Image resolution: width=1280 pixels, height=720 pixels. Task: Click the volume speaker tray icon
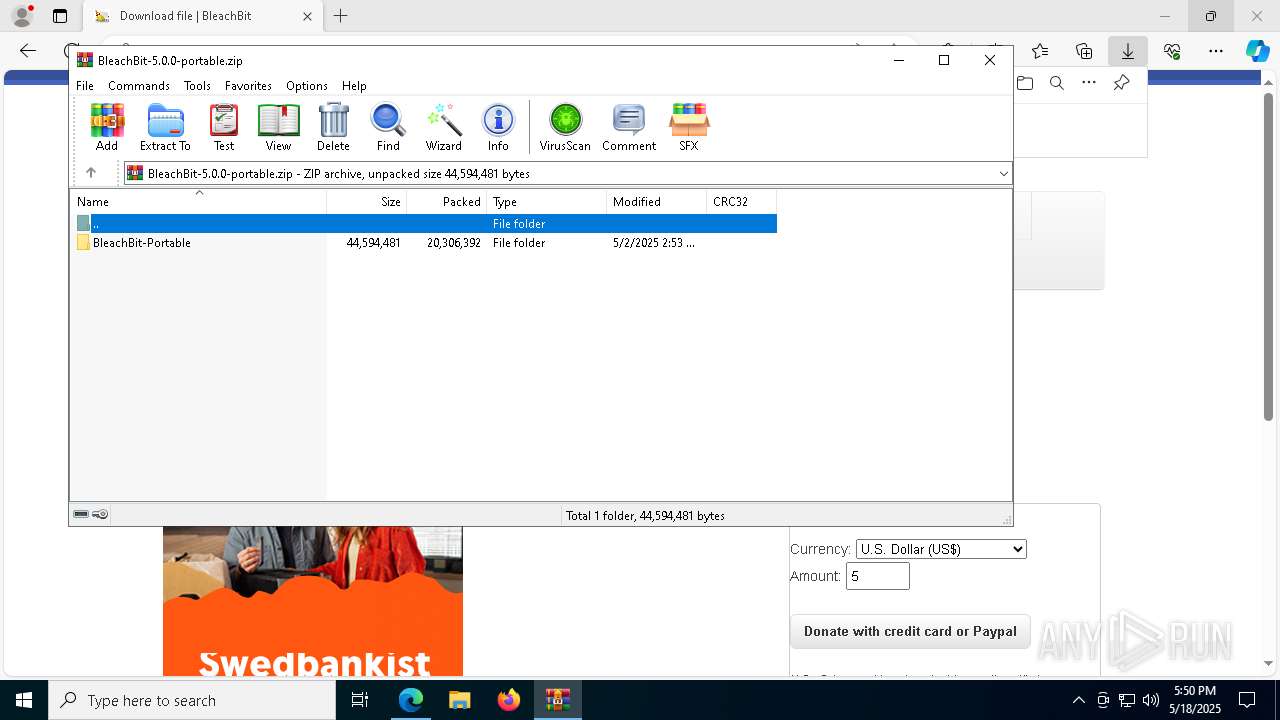[x=1151, y=700]
